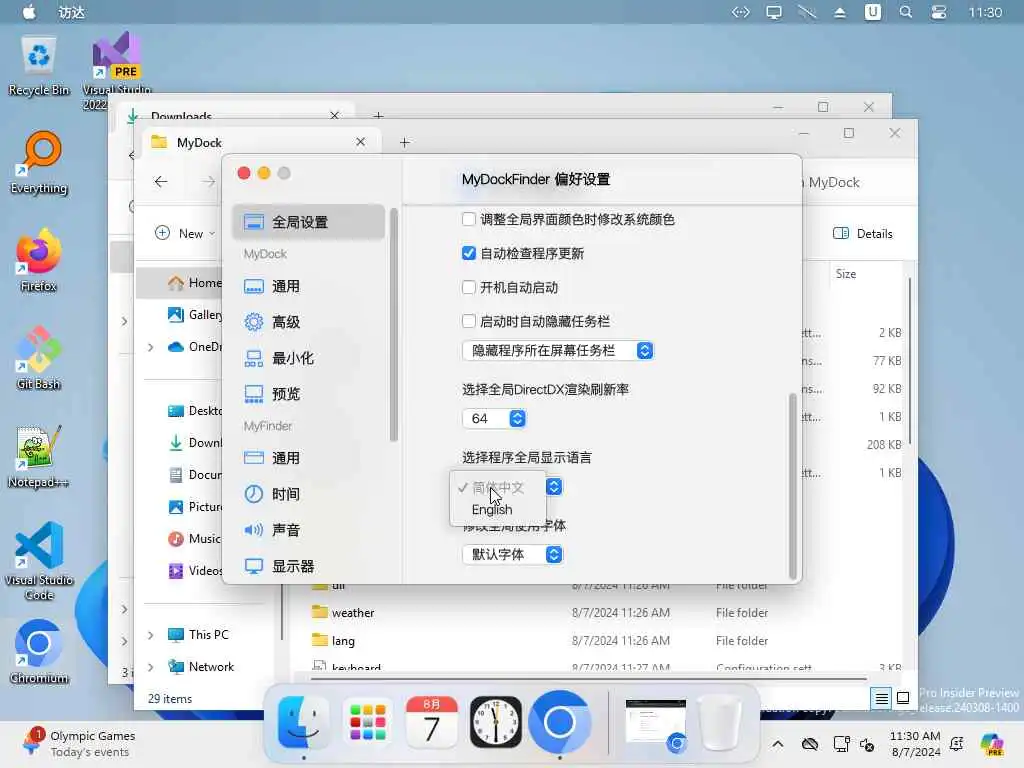The width and height of the screenshot is (1024, 768).
Task: Open the Apple logo menu
Action: 29,12
